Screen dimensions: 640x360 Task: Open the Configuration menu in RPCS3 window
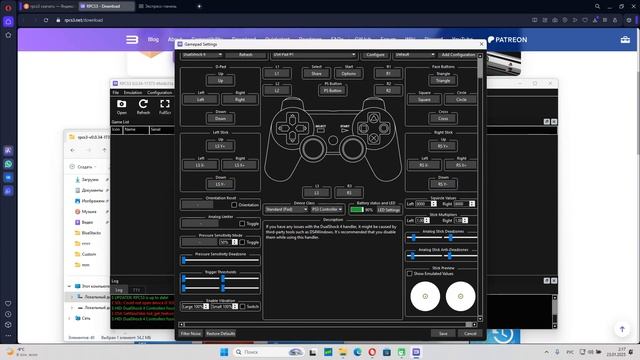coord(159,93)
